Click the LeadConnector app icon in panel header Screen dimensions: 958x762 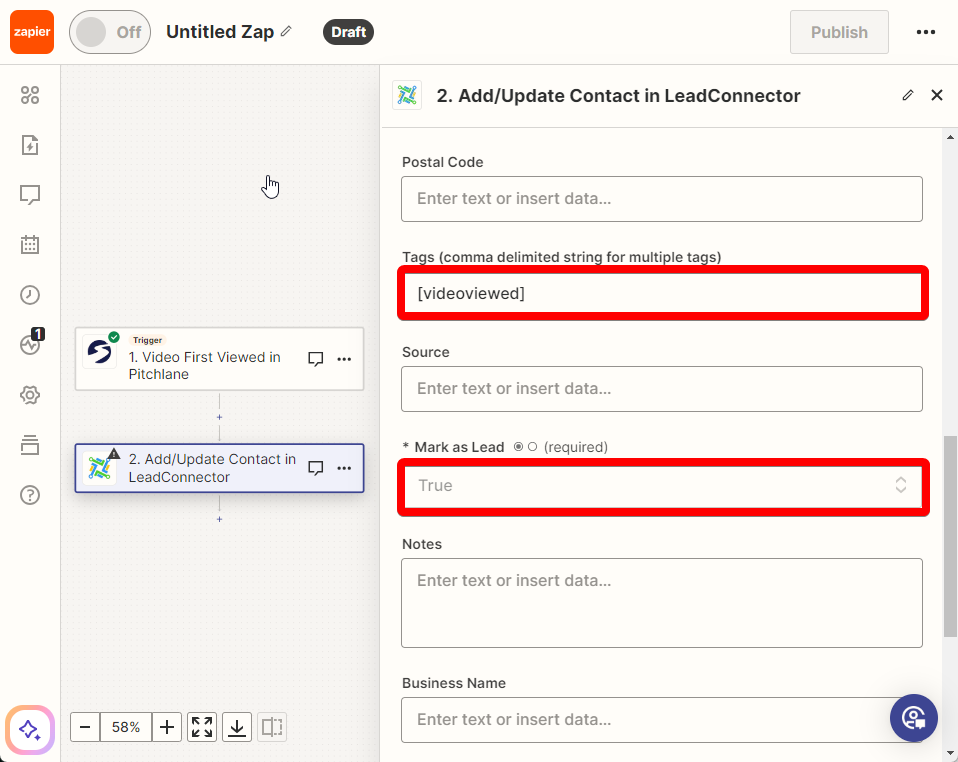pyautogui.click(x=407, y=95)
